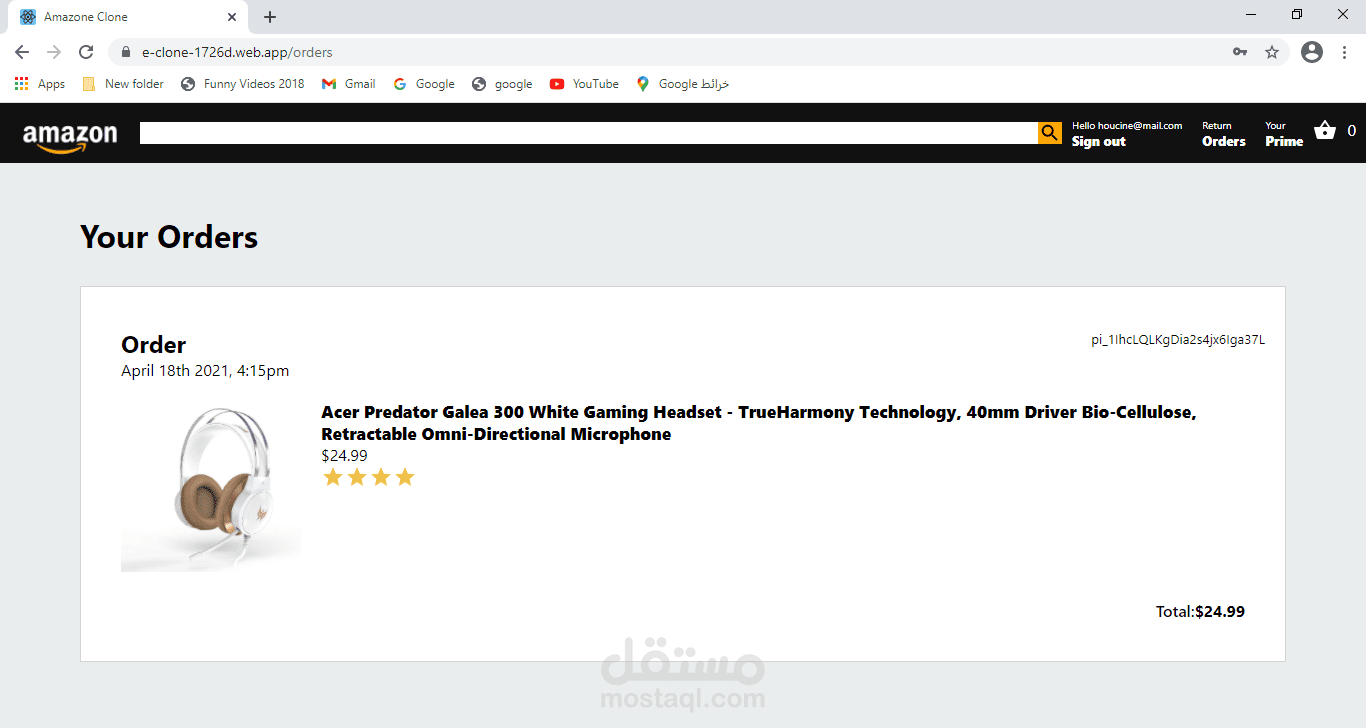Open Your Prime link

(x=1284, y=134)
